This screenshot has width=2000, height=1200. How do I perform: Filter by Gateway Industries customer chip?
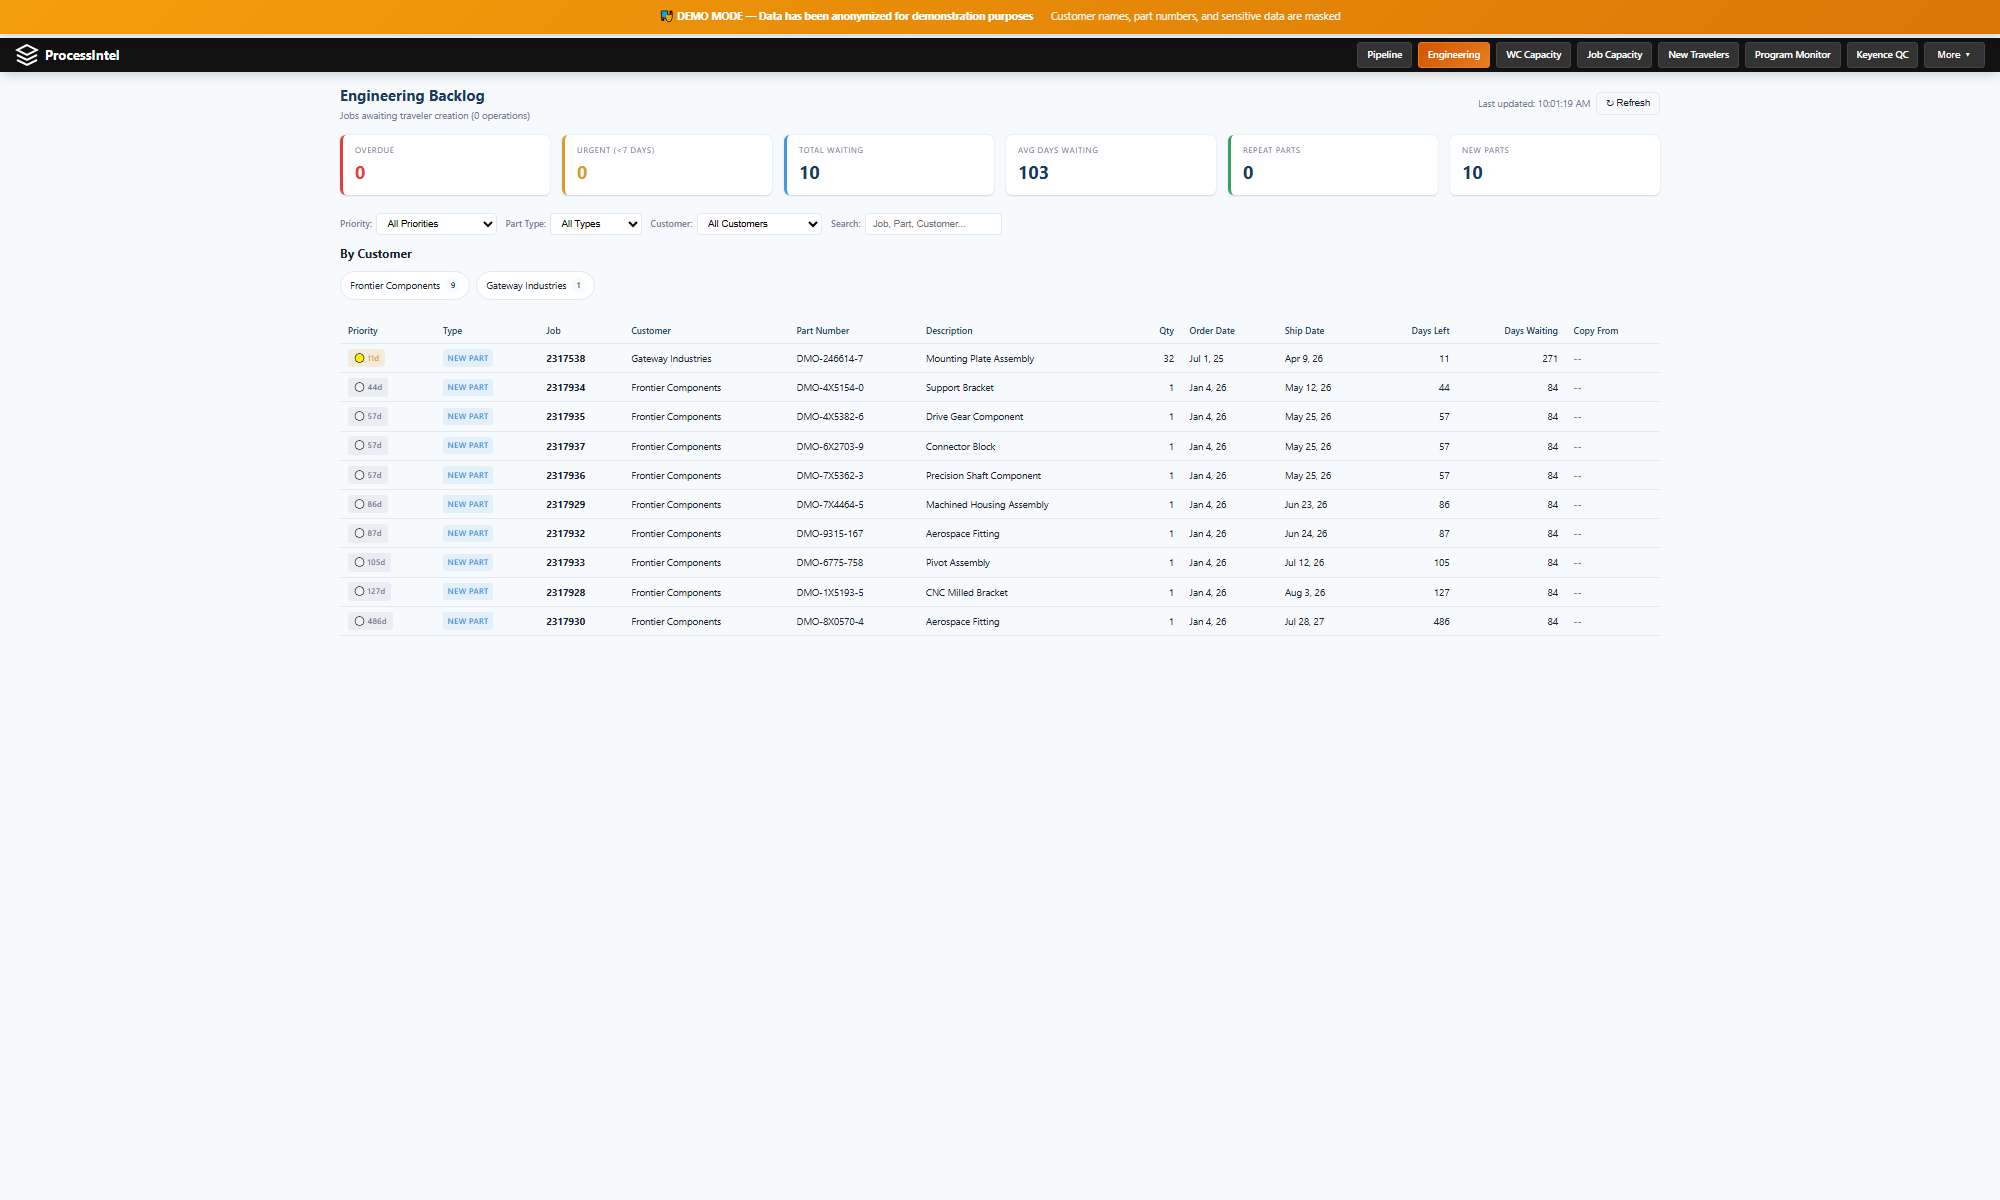pos(534,286)
